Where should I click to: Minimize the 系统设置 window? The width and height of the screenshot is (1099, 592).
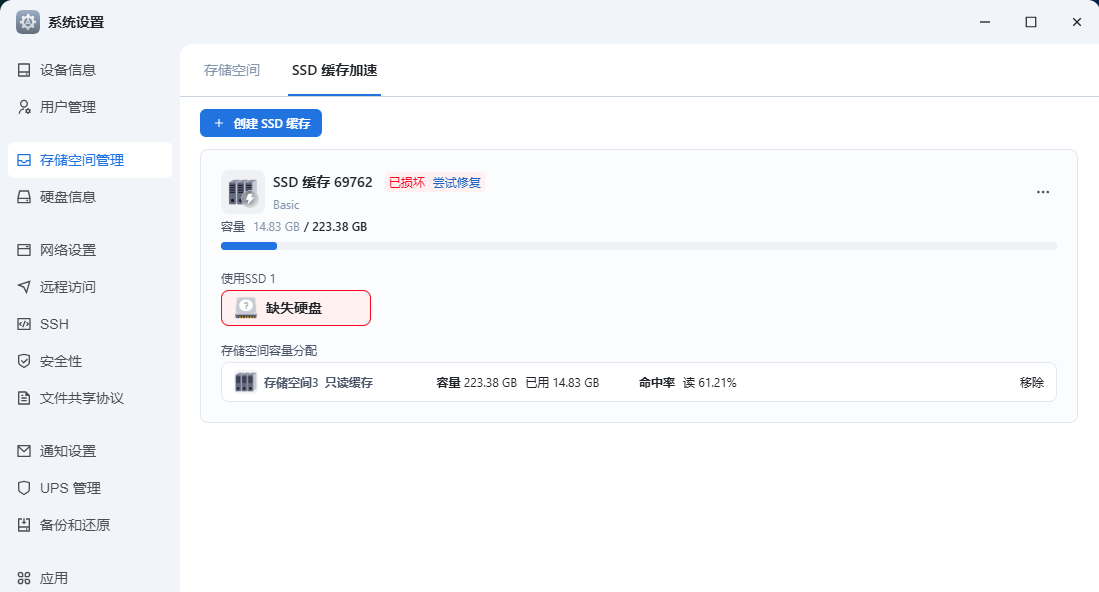(985, 22)
